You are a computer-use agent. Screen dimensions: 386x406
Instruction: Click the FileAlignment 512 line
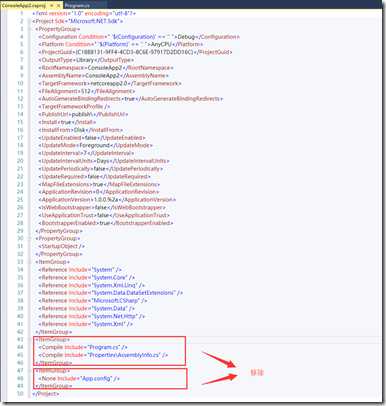pos(87,91)
